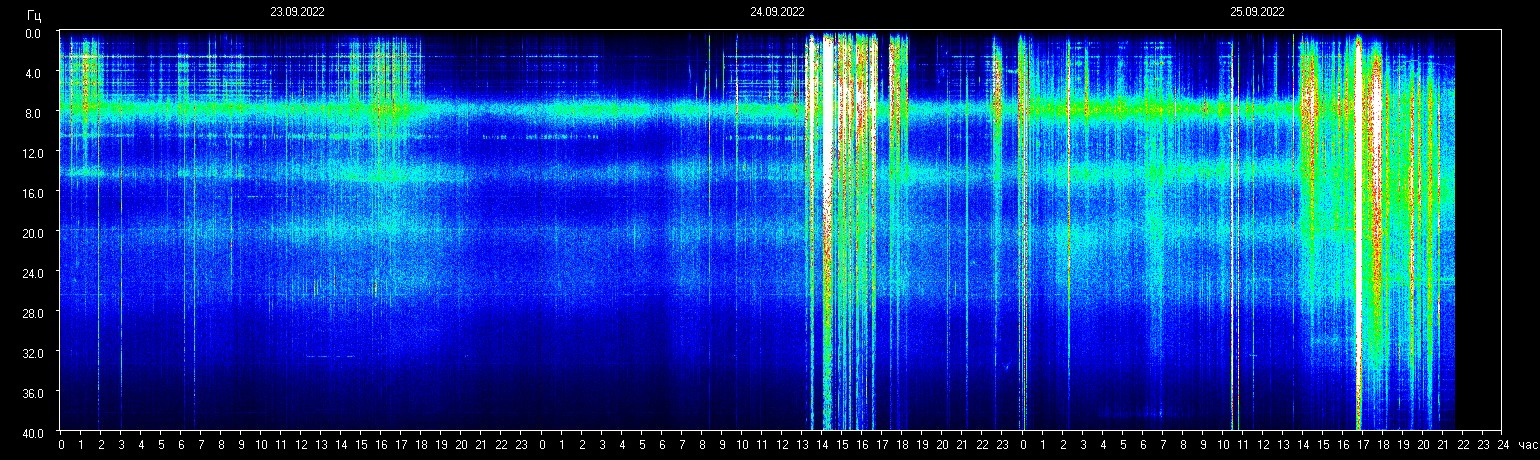Select the 16.0 frequency axis label

(x=32, y=192)
